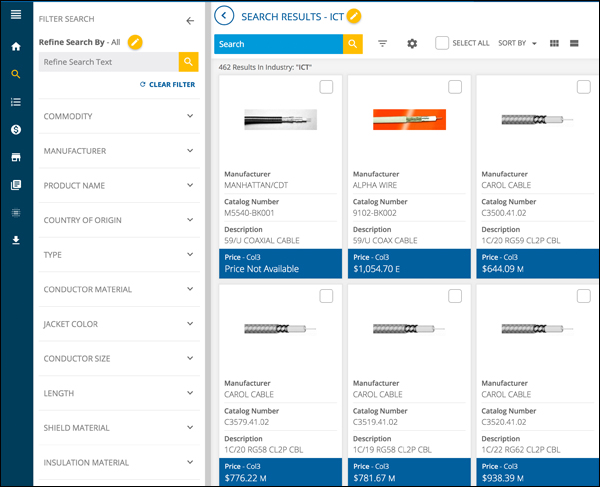Expand the Jacket Color filter
This screenshot has height=487, width=600.
coord(119,324)
